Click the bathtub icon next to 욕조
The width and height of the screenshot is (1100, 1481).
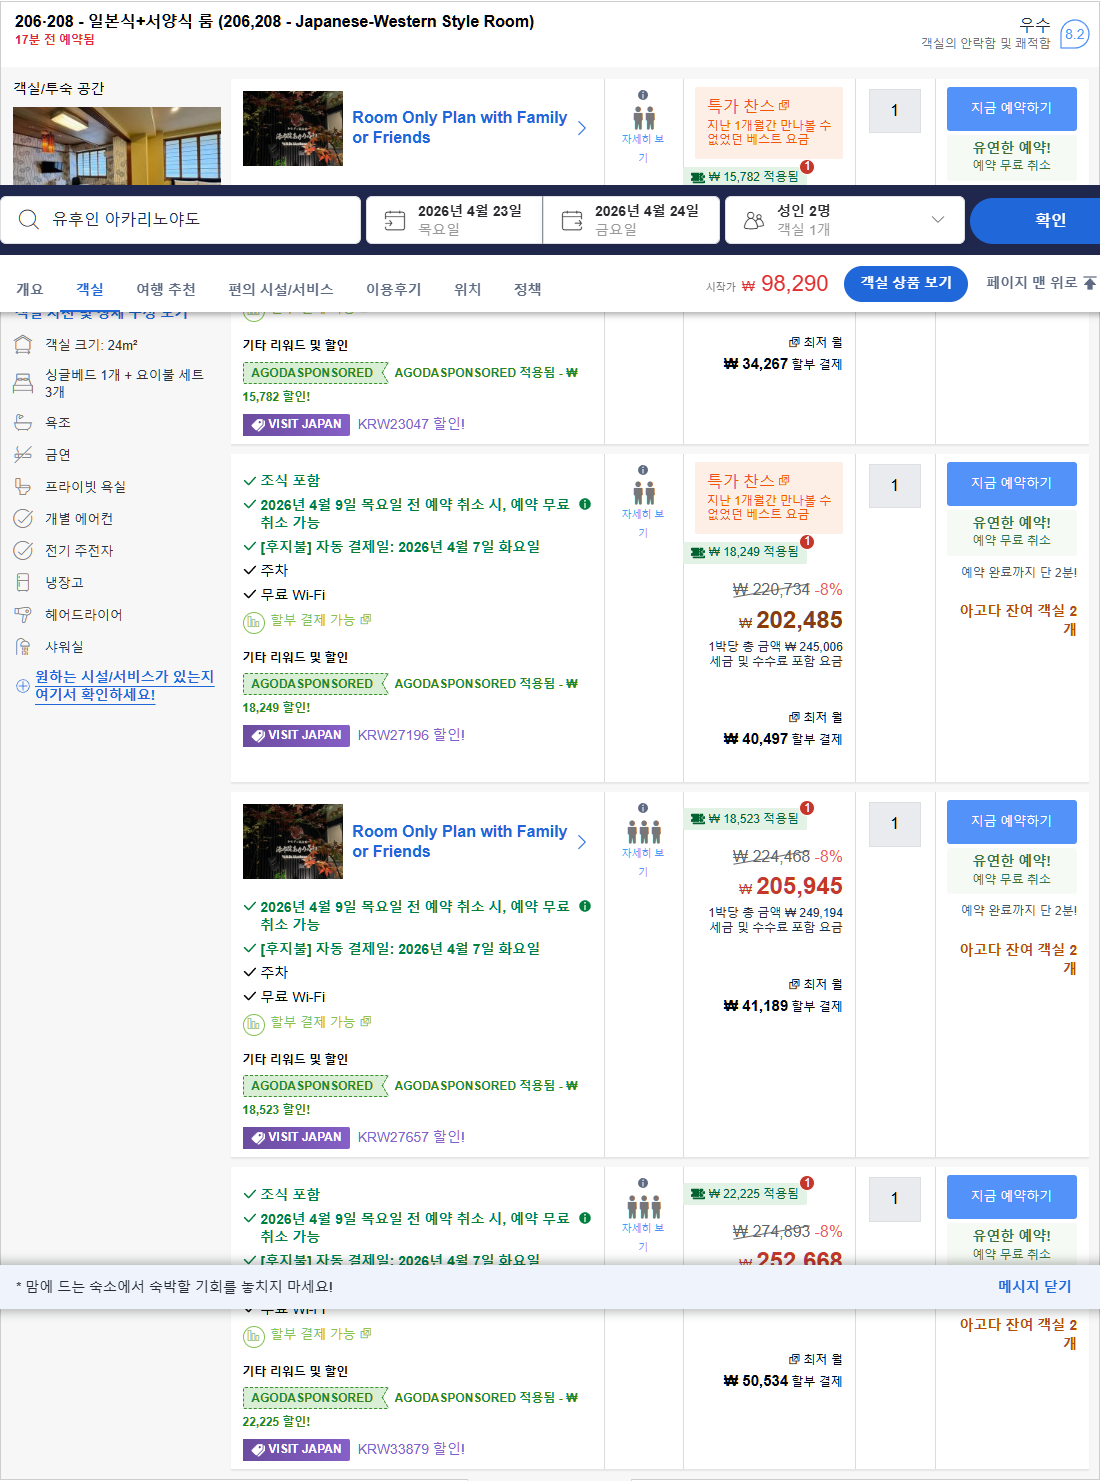click(23, 422)
